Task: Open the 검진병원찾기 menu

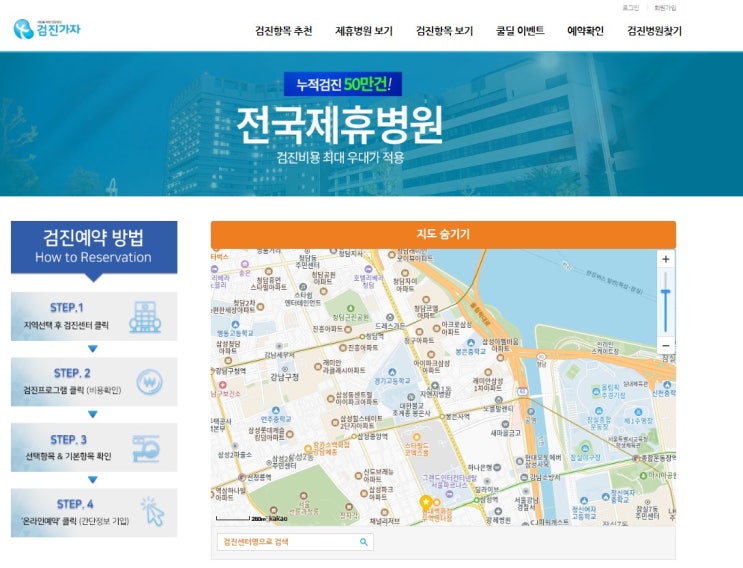Action: (x=654, y=31)
